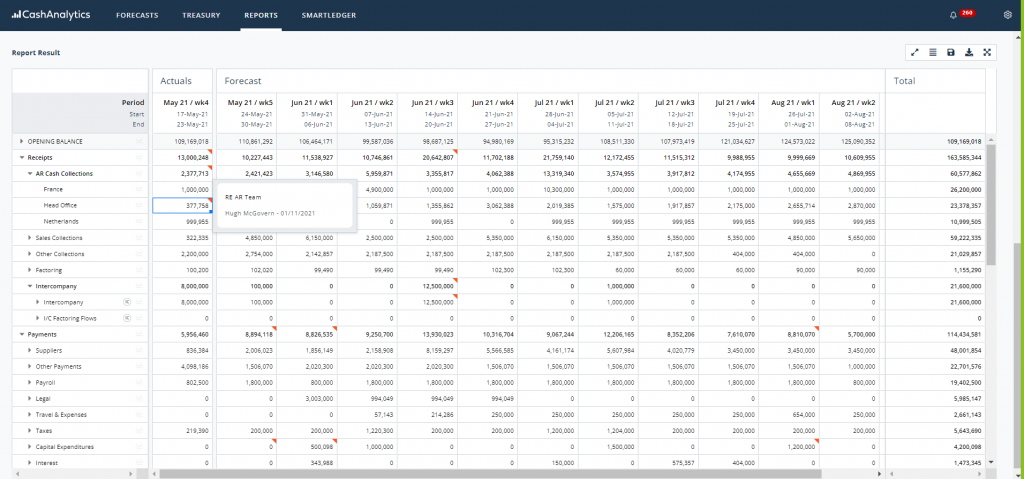This screenshot has height=479, width=1024.
Task: Open the SmartLedger menu
Action: click(x=328, y=15)
